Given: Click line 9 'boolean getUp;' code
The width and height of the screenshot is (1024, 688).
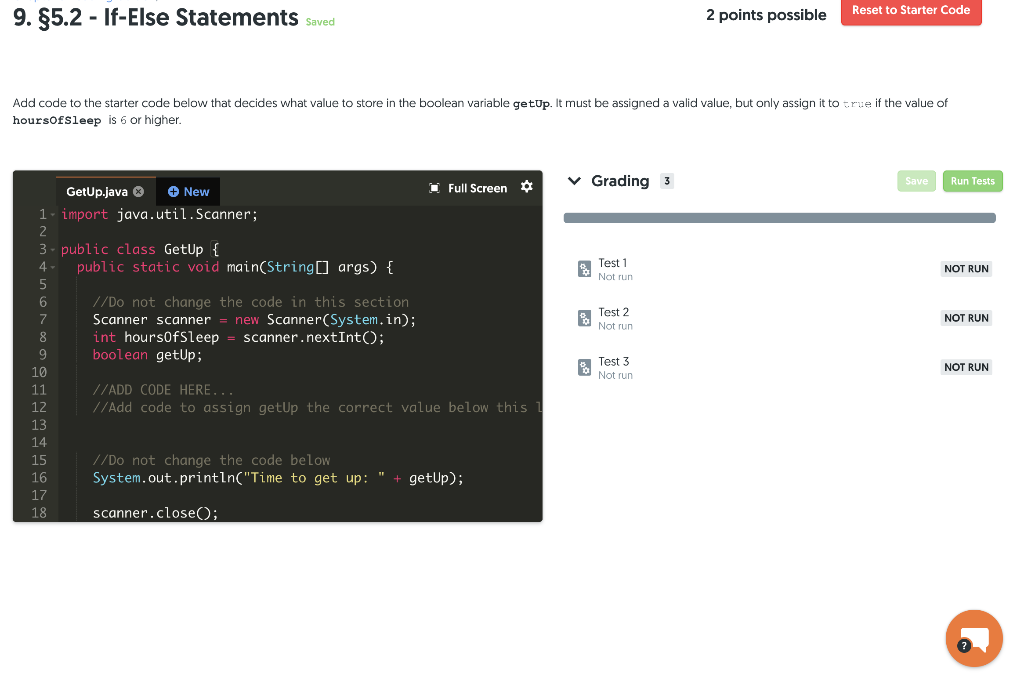Looking at the screenshot, I should tap(148, 354).
